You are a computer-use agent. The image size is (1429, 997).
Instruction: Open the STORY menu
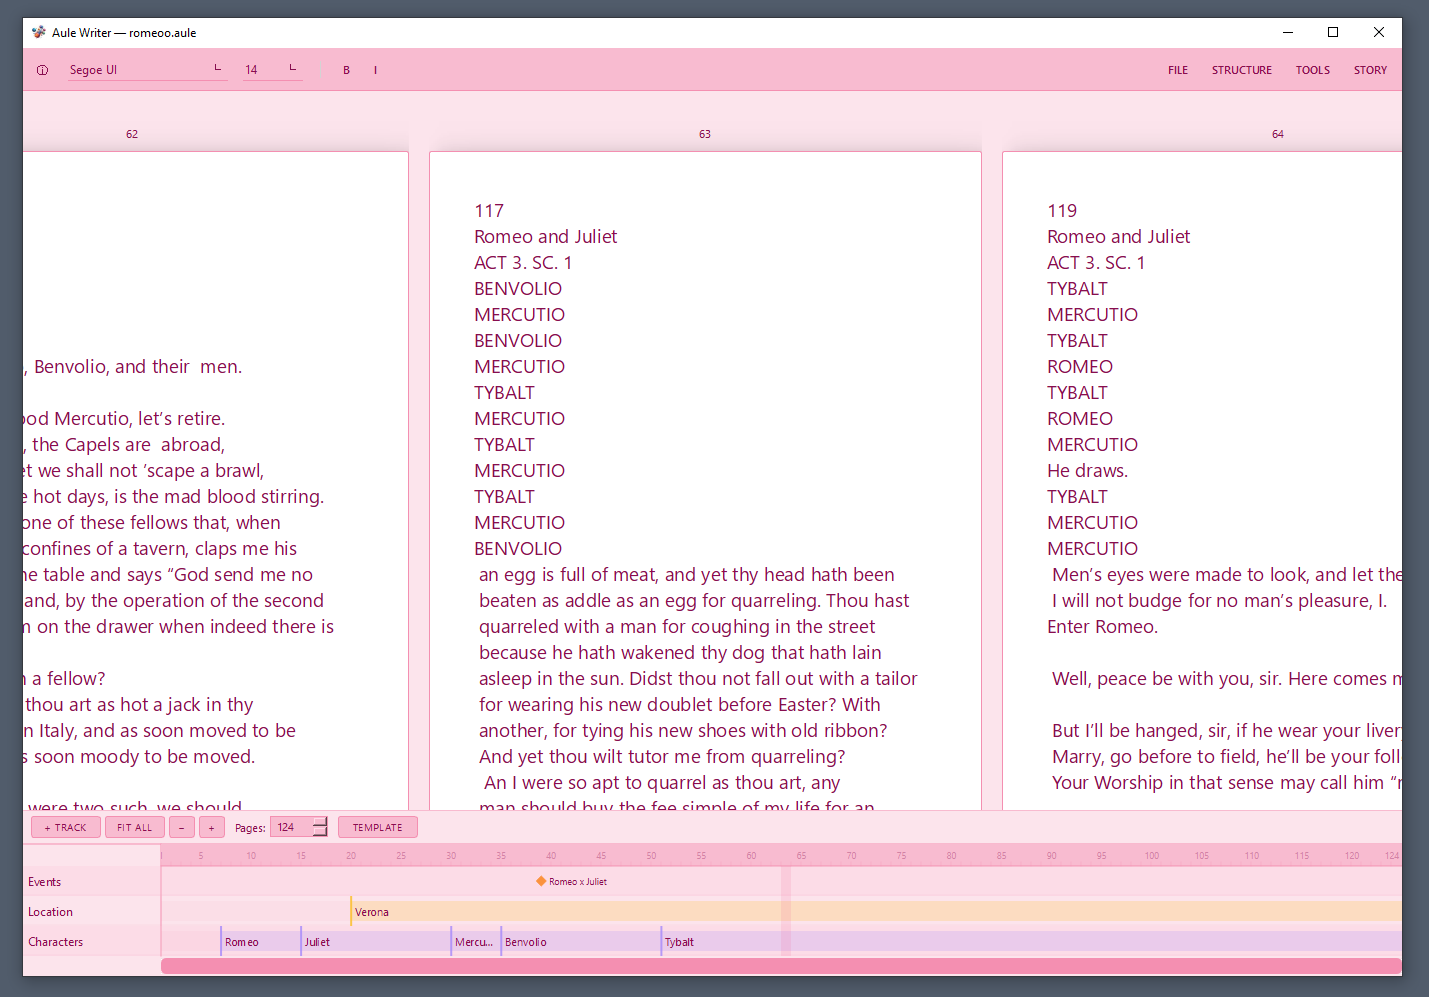[x=1370, y=70]
